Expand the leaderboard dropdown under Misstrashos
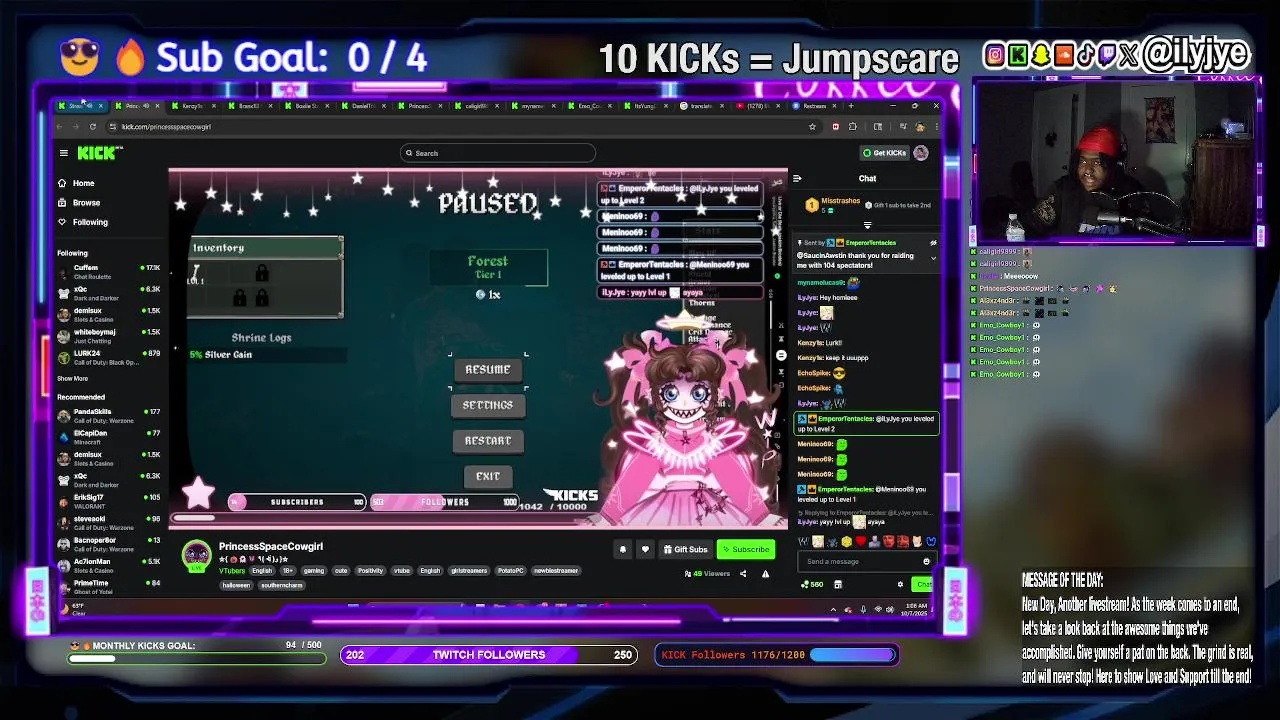Screen dimensions: 1280x720 pos(867,225)
